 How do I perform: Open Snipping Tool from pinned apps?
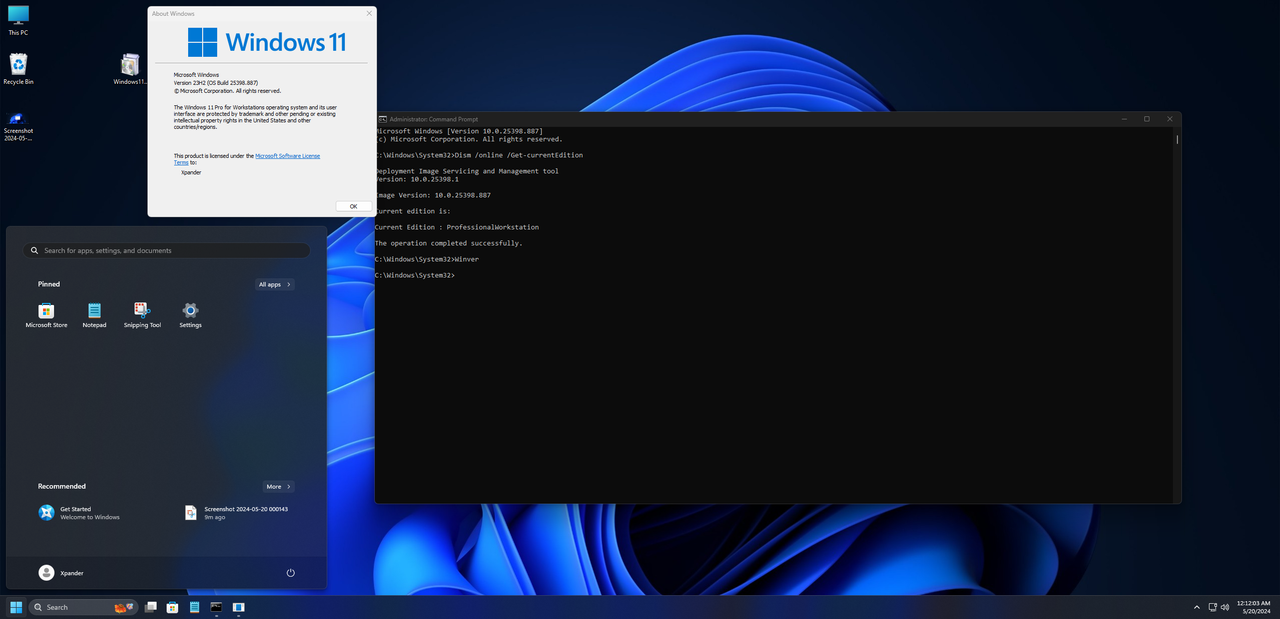click(x=142, y=315)
